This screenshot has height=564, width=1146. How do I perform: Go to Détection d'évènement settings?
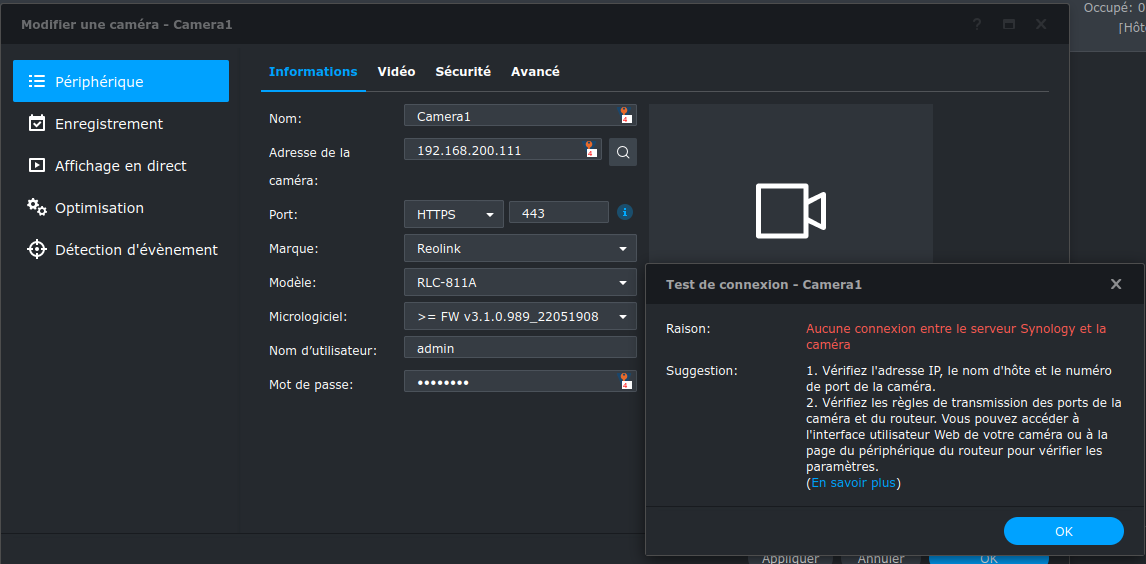pos(136,250)
